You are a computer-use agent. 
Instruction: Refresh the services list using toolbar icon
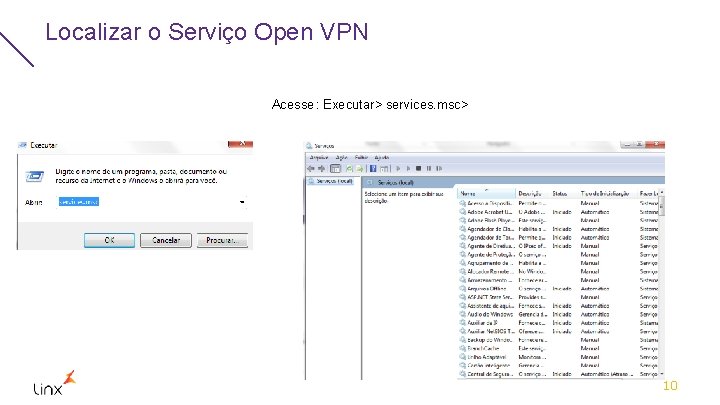click(x=349, y=169)
